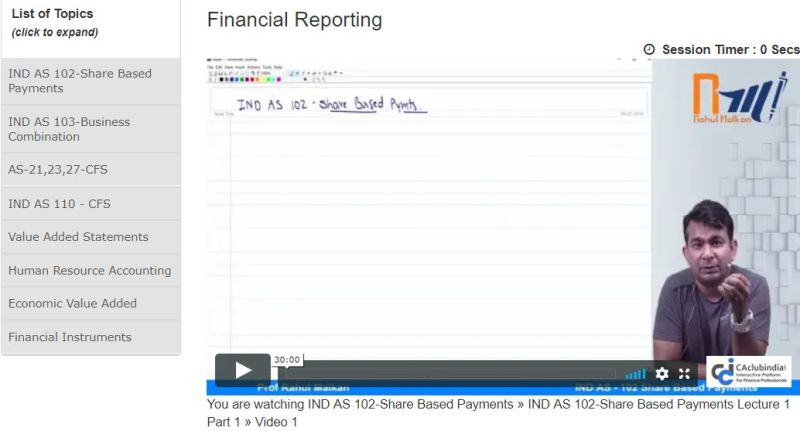The height and width of the screenshot is (431, 800).
Task: Open the Financial Instruments topic
Action: pyautogui.click(x=90, y=337)
